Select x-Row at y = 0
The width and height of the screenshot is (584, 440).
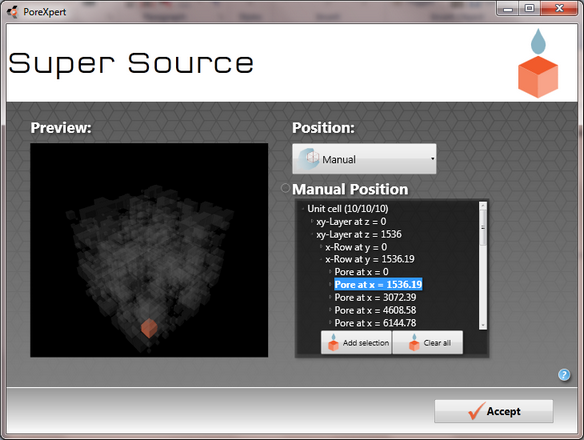pyautogui.click(x=356, y=247)
